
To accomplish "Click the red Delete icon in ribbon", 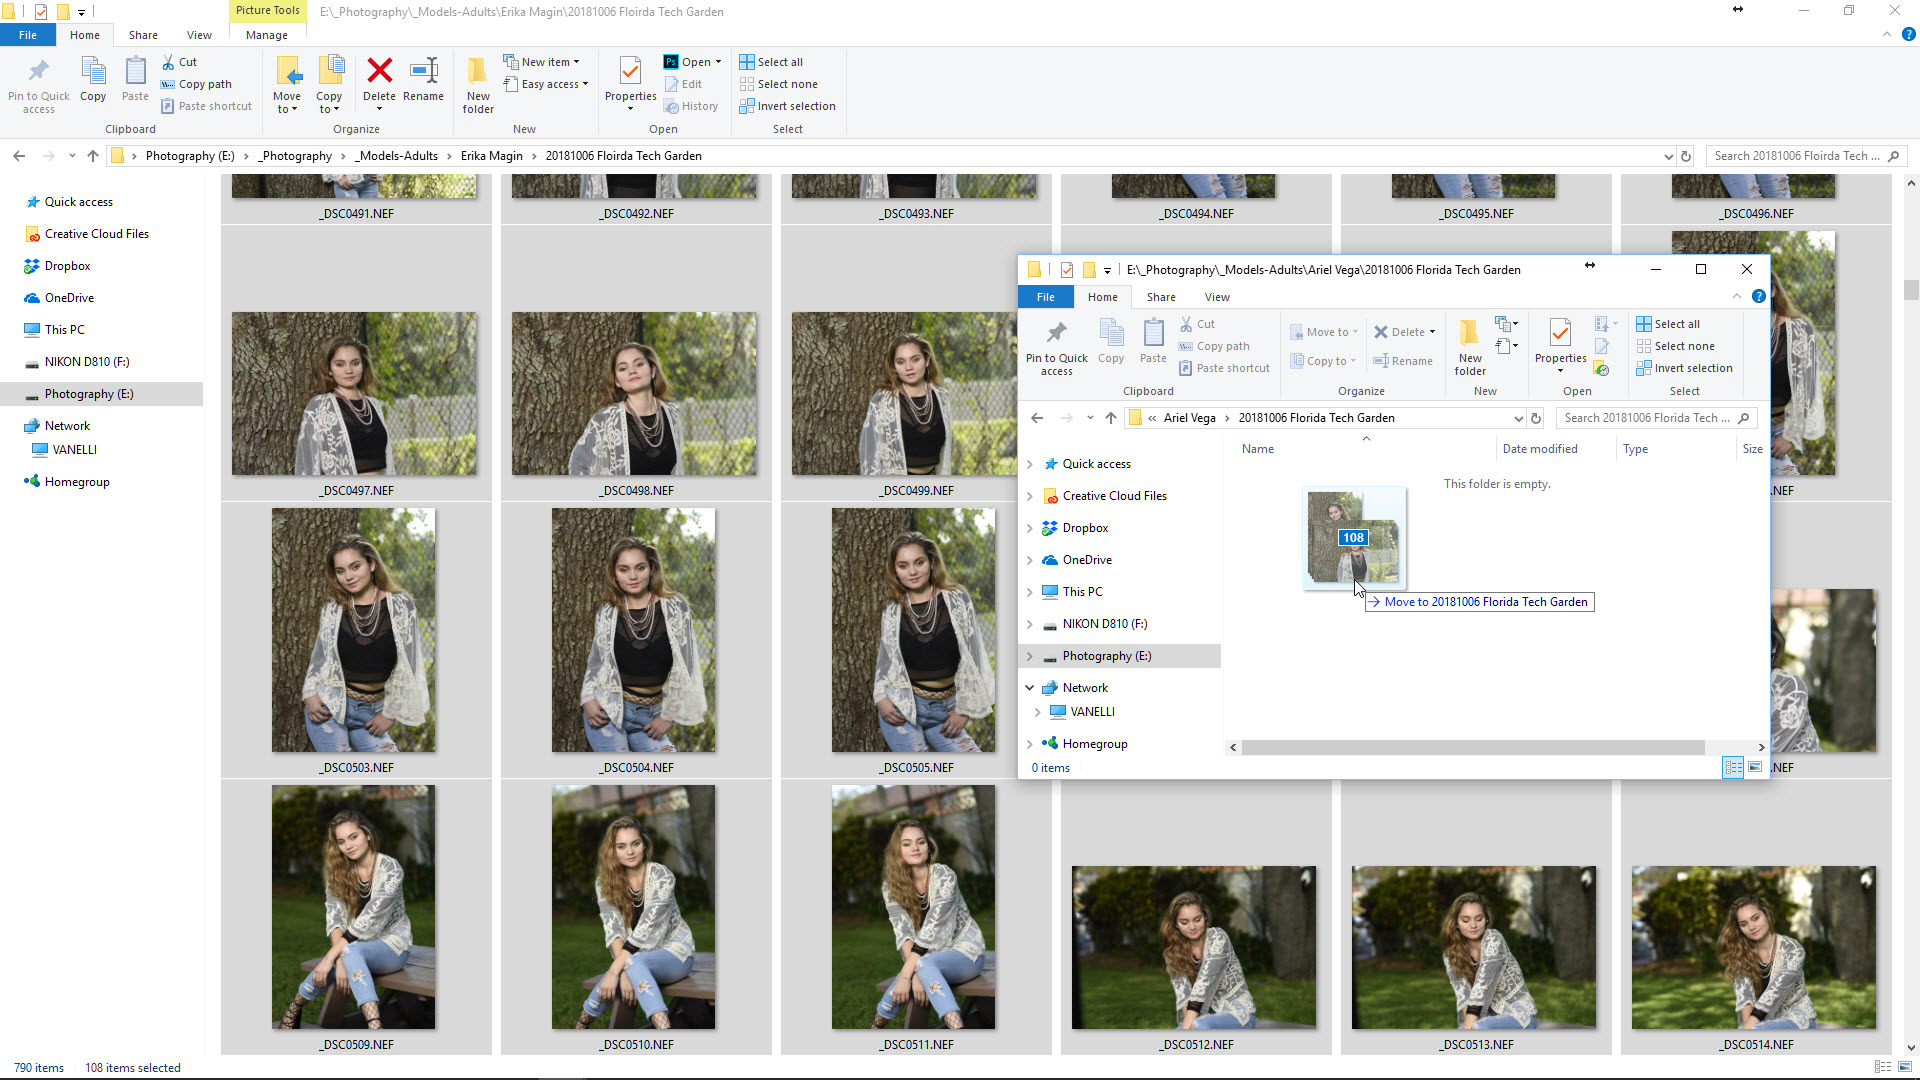I will pos(379,71).
